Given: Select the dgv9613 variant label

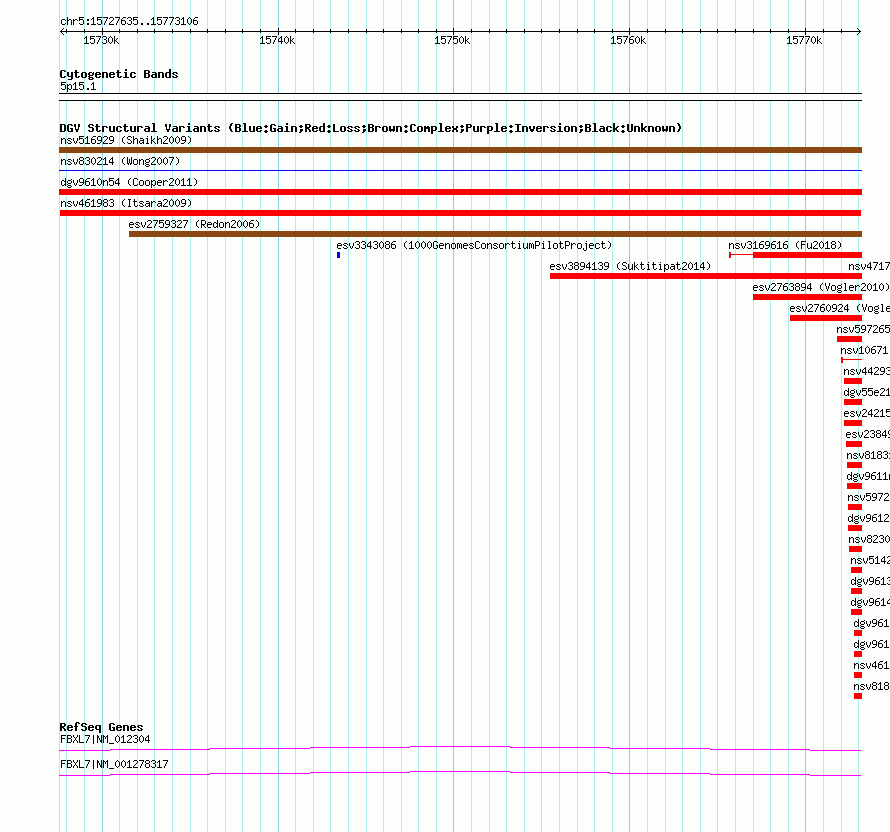Looking at the screenshot, I should click(x=870, y=581).
